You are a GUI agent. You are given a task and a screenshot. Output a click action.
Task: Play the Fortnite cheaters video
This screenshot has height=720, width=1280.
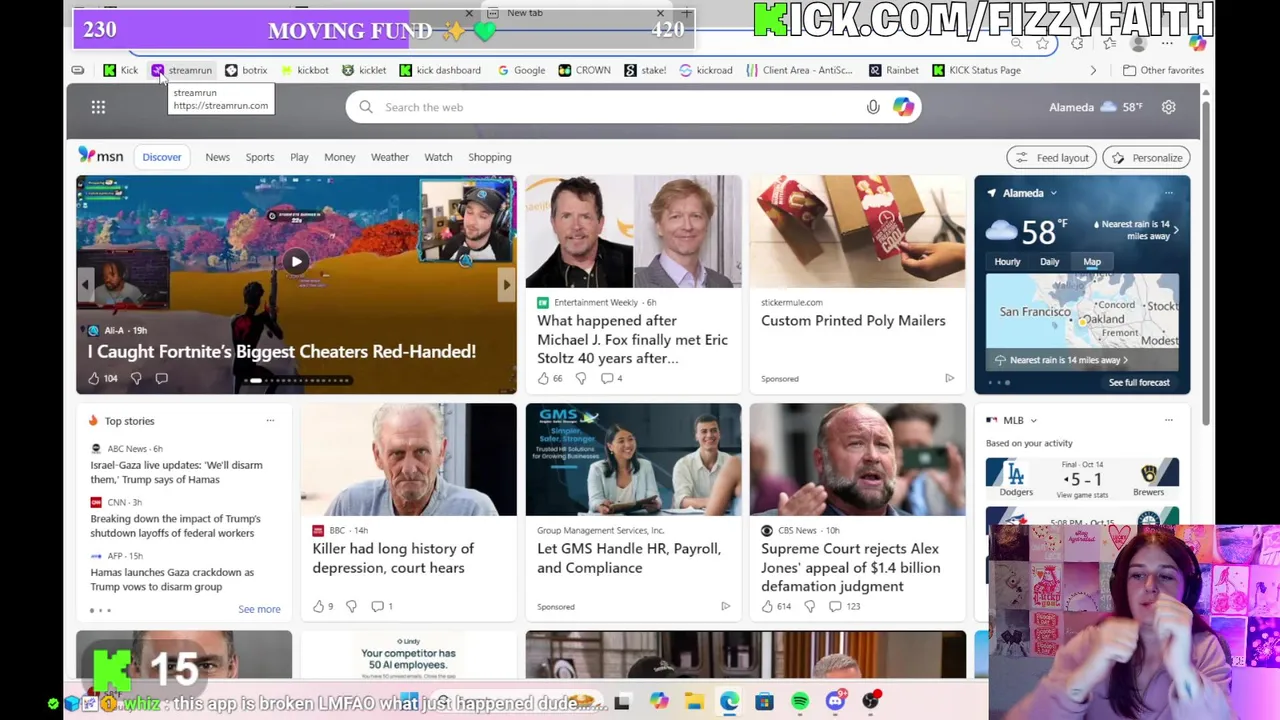(296, 262)
